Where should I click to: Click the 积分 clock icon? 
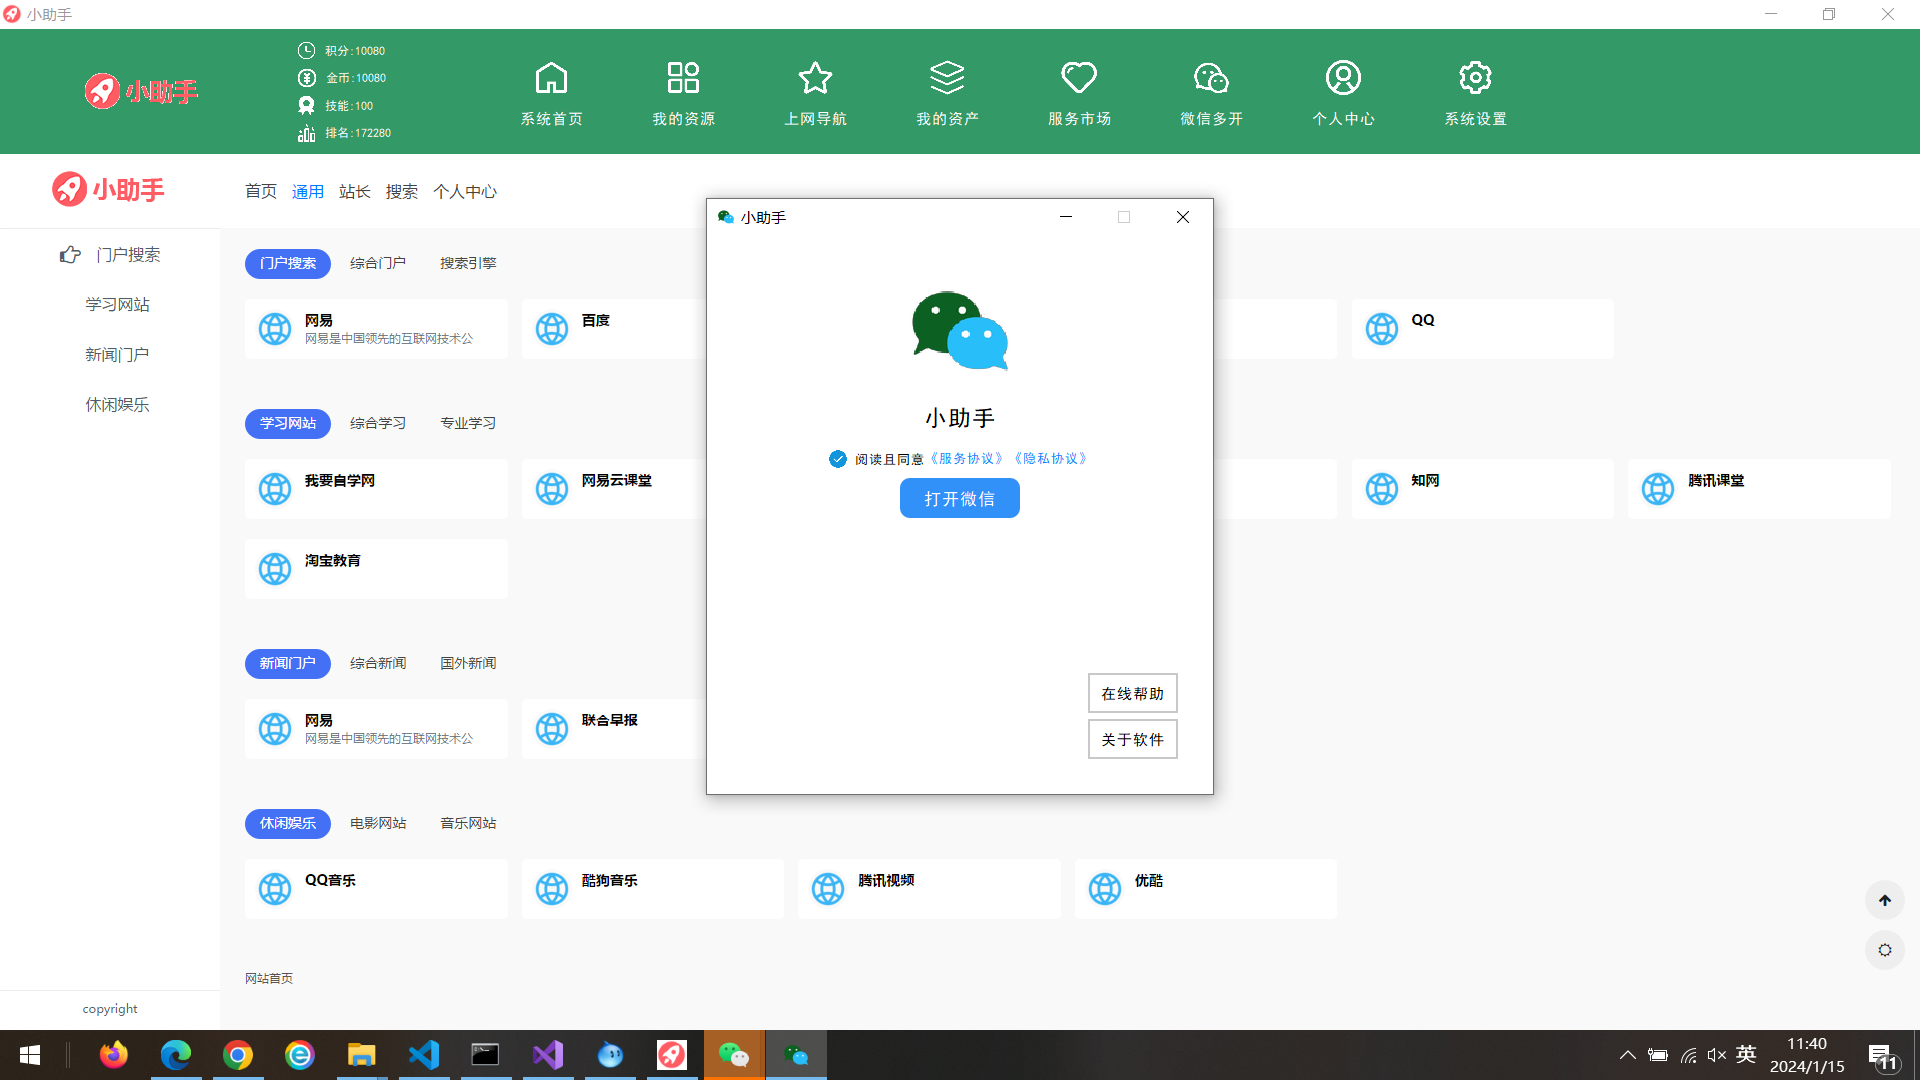pyautogui.click(x=306, y=50)
